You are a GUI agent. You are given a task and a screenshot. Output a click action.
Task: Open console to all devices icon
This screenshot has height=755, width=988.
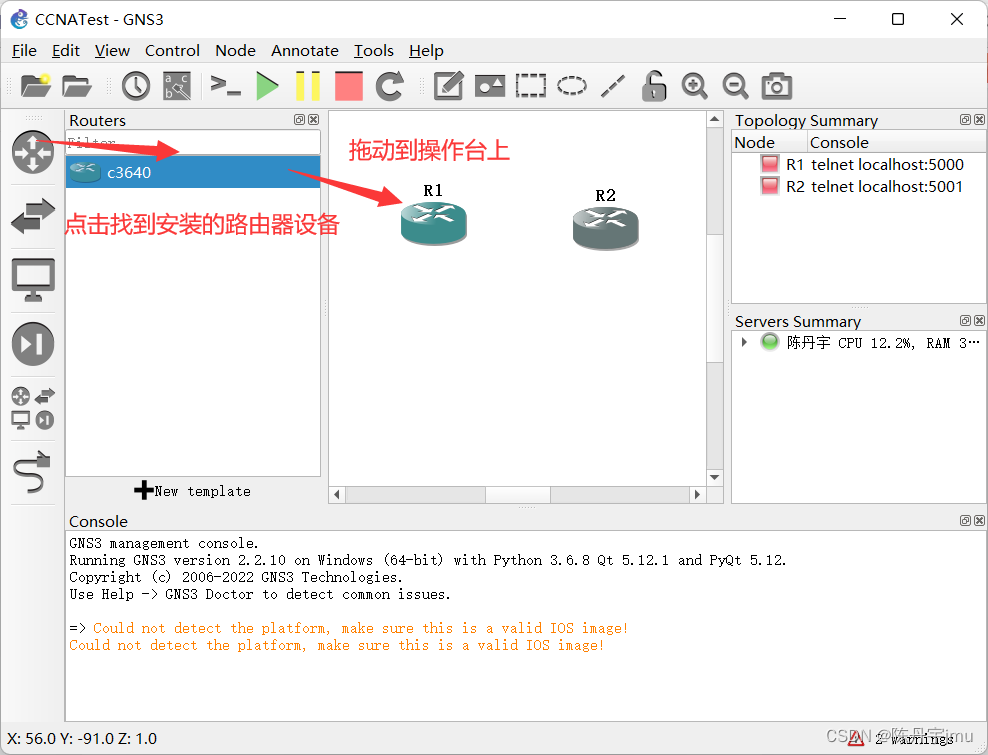click(x=226, y=86)
